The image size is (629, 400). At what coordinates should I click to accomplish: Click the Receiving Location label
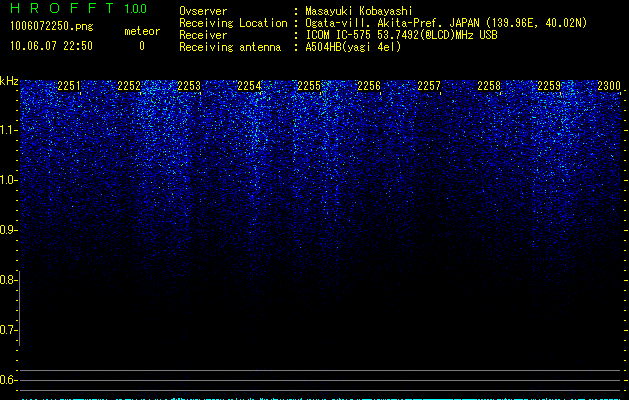pyautogui.click(x=233, y=23)
